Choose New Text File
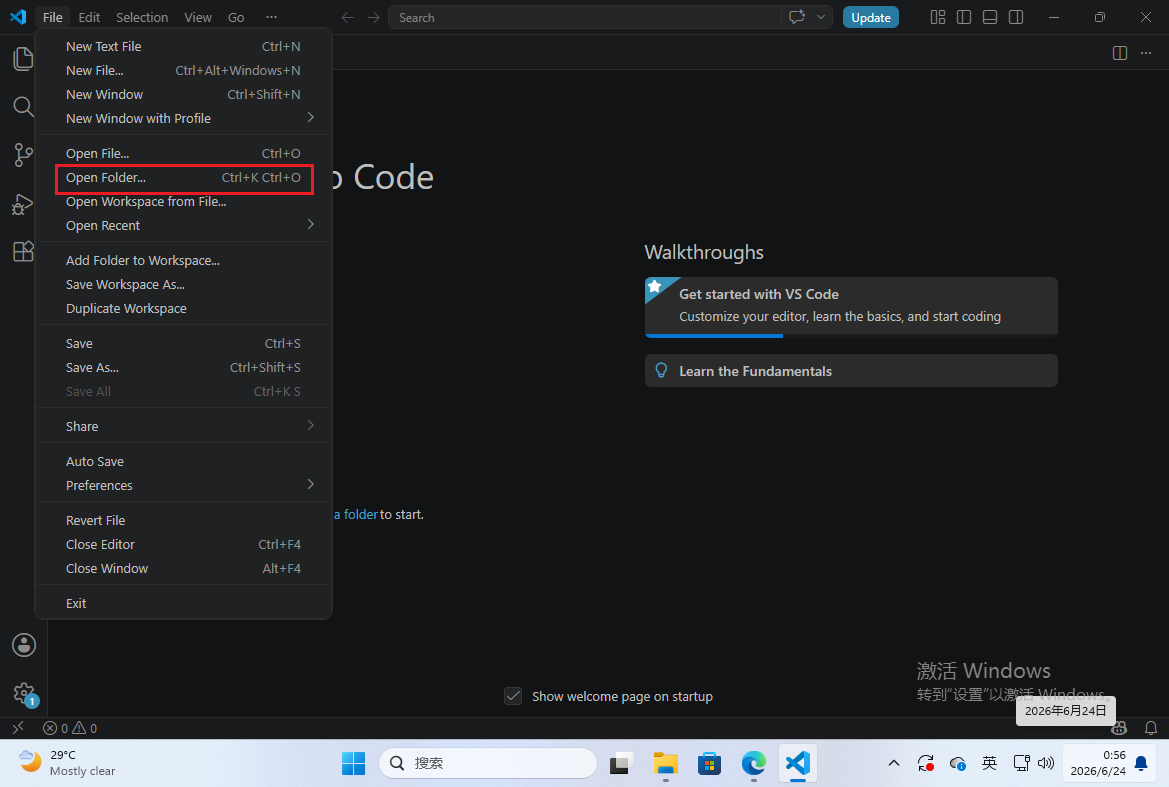The image size is (1169, 787). tap(183, 46)
